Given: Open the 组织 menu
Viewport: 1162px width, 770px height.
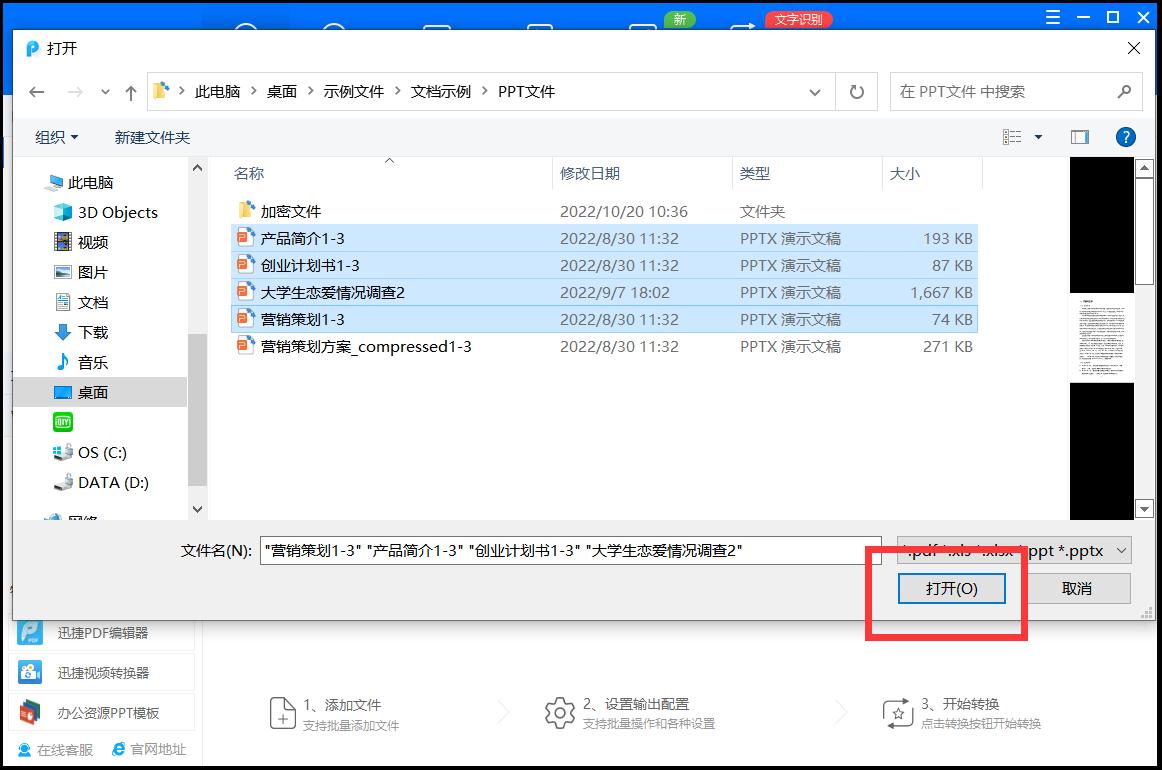Looking at the screenshot, I should [x=53, y=137].
